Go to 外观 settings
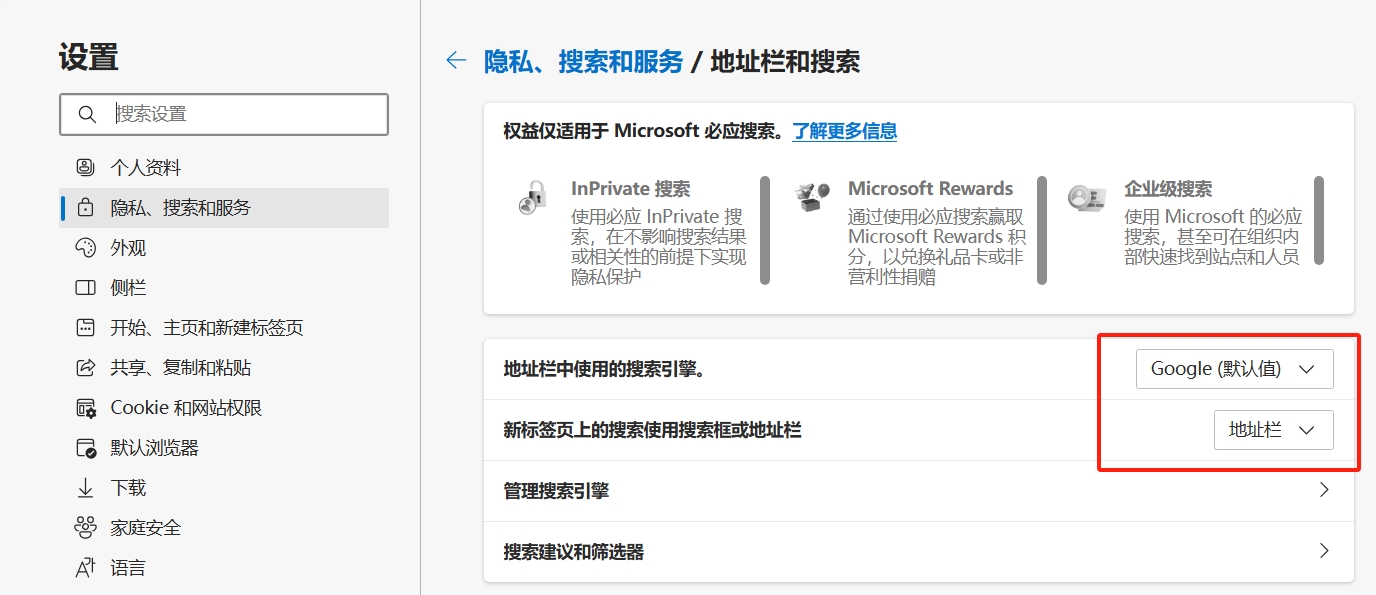1376x595 pixels. click(x=224, y=248)
